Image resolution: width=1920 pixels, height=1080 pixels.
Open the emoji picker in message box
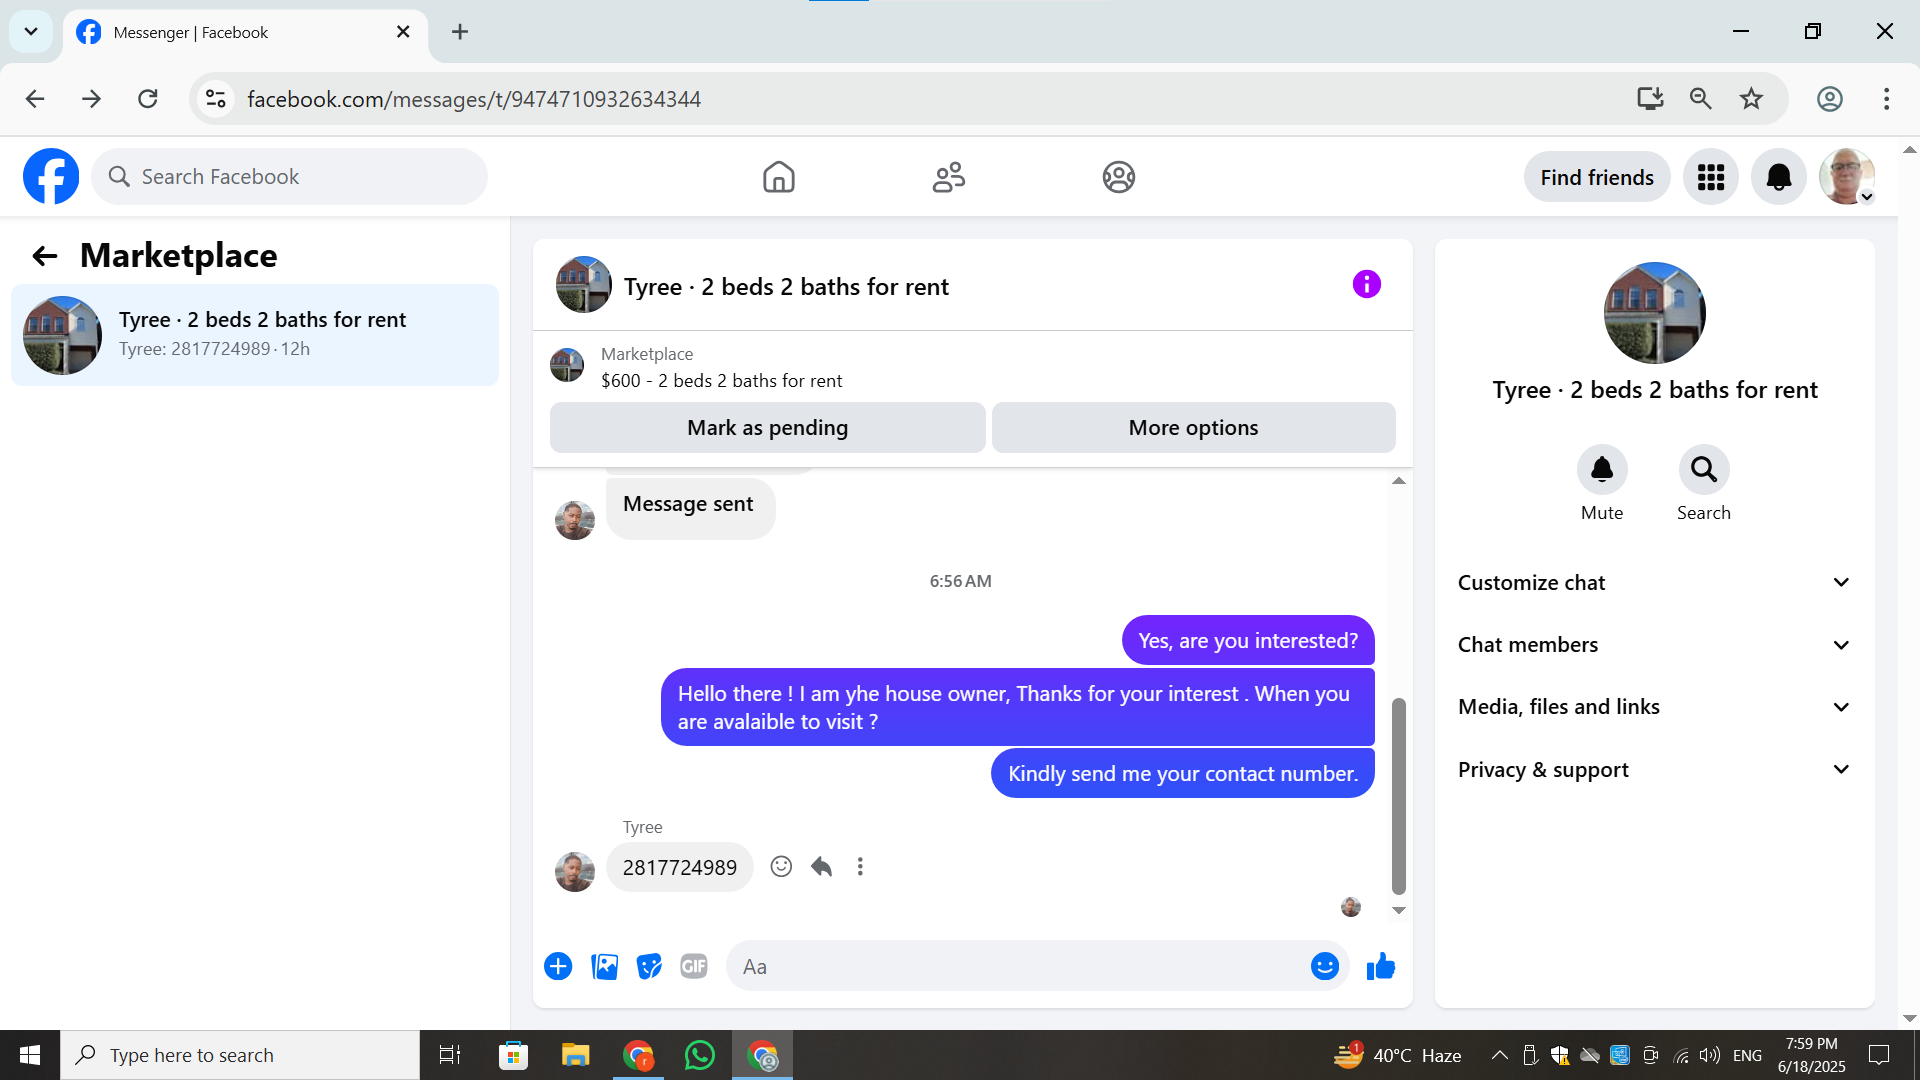(1325, 966)
